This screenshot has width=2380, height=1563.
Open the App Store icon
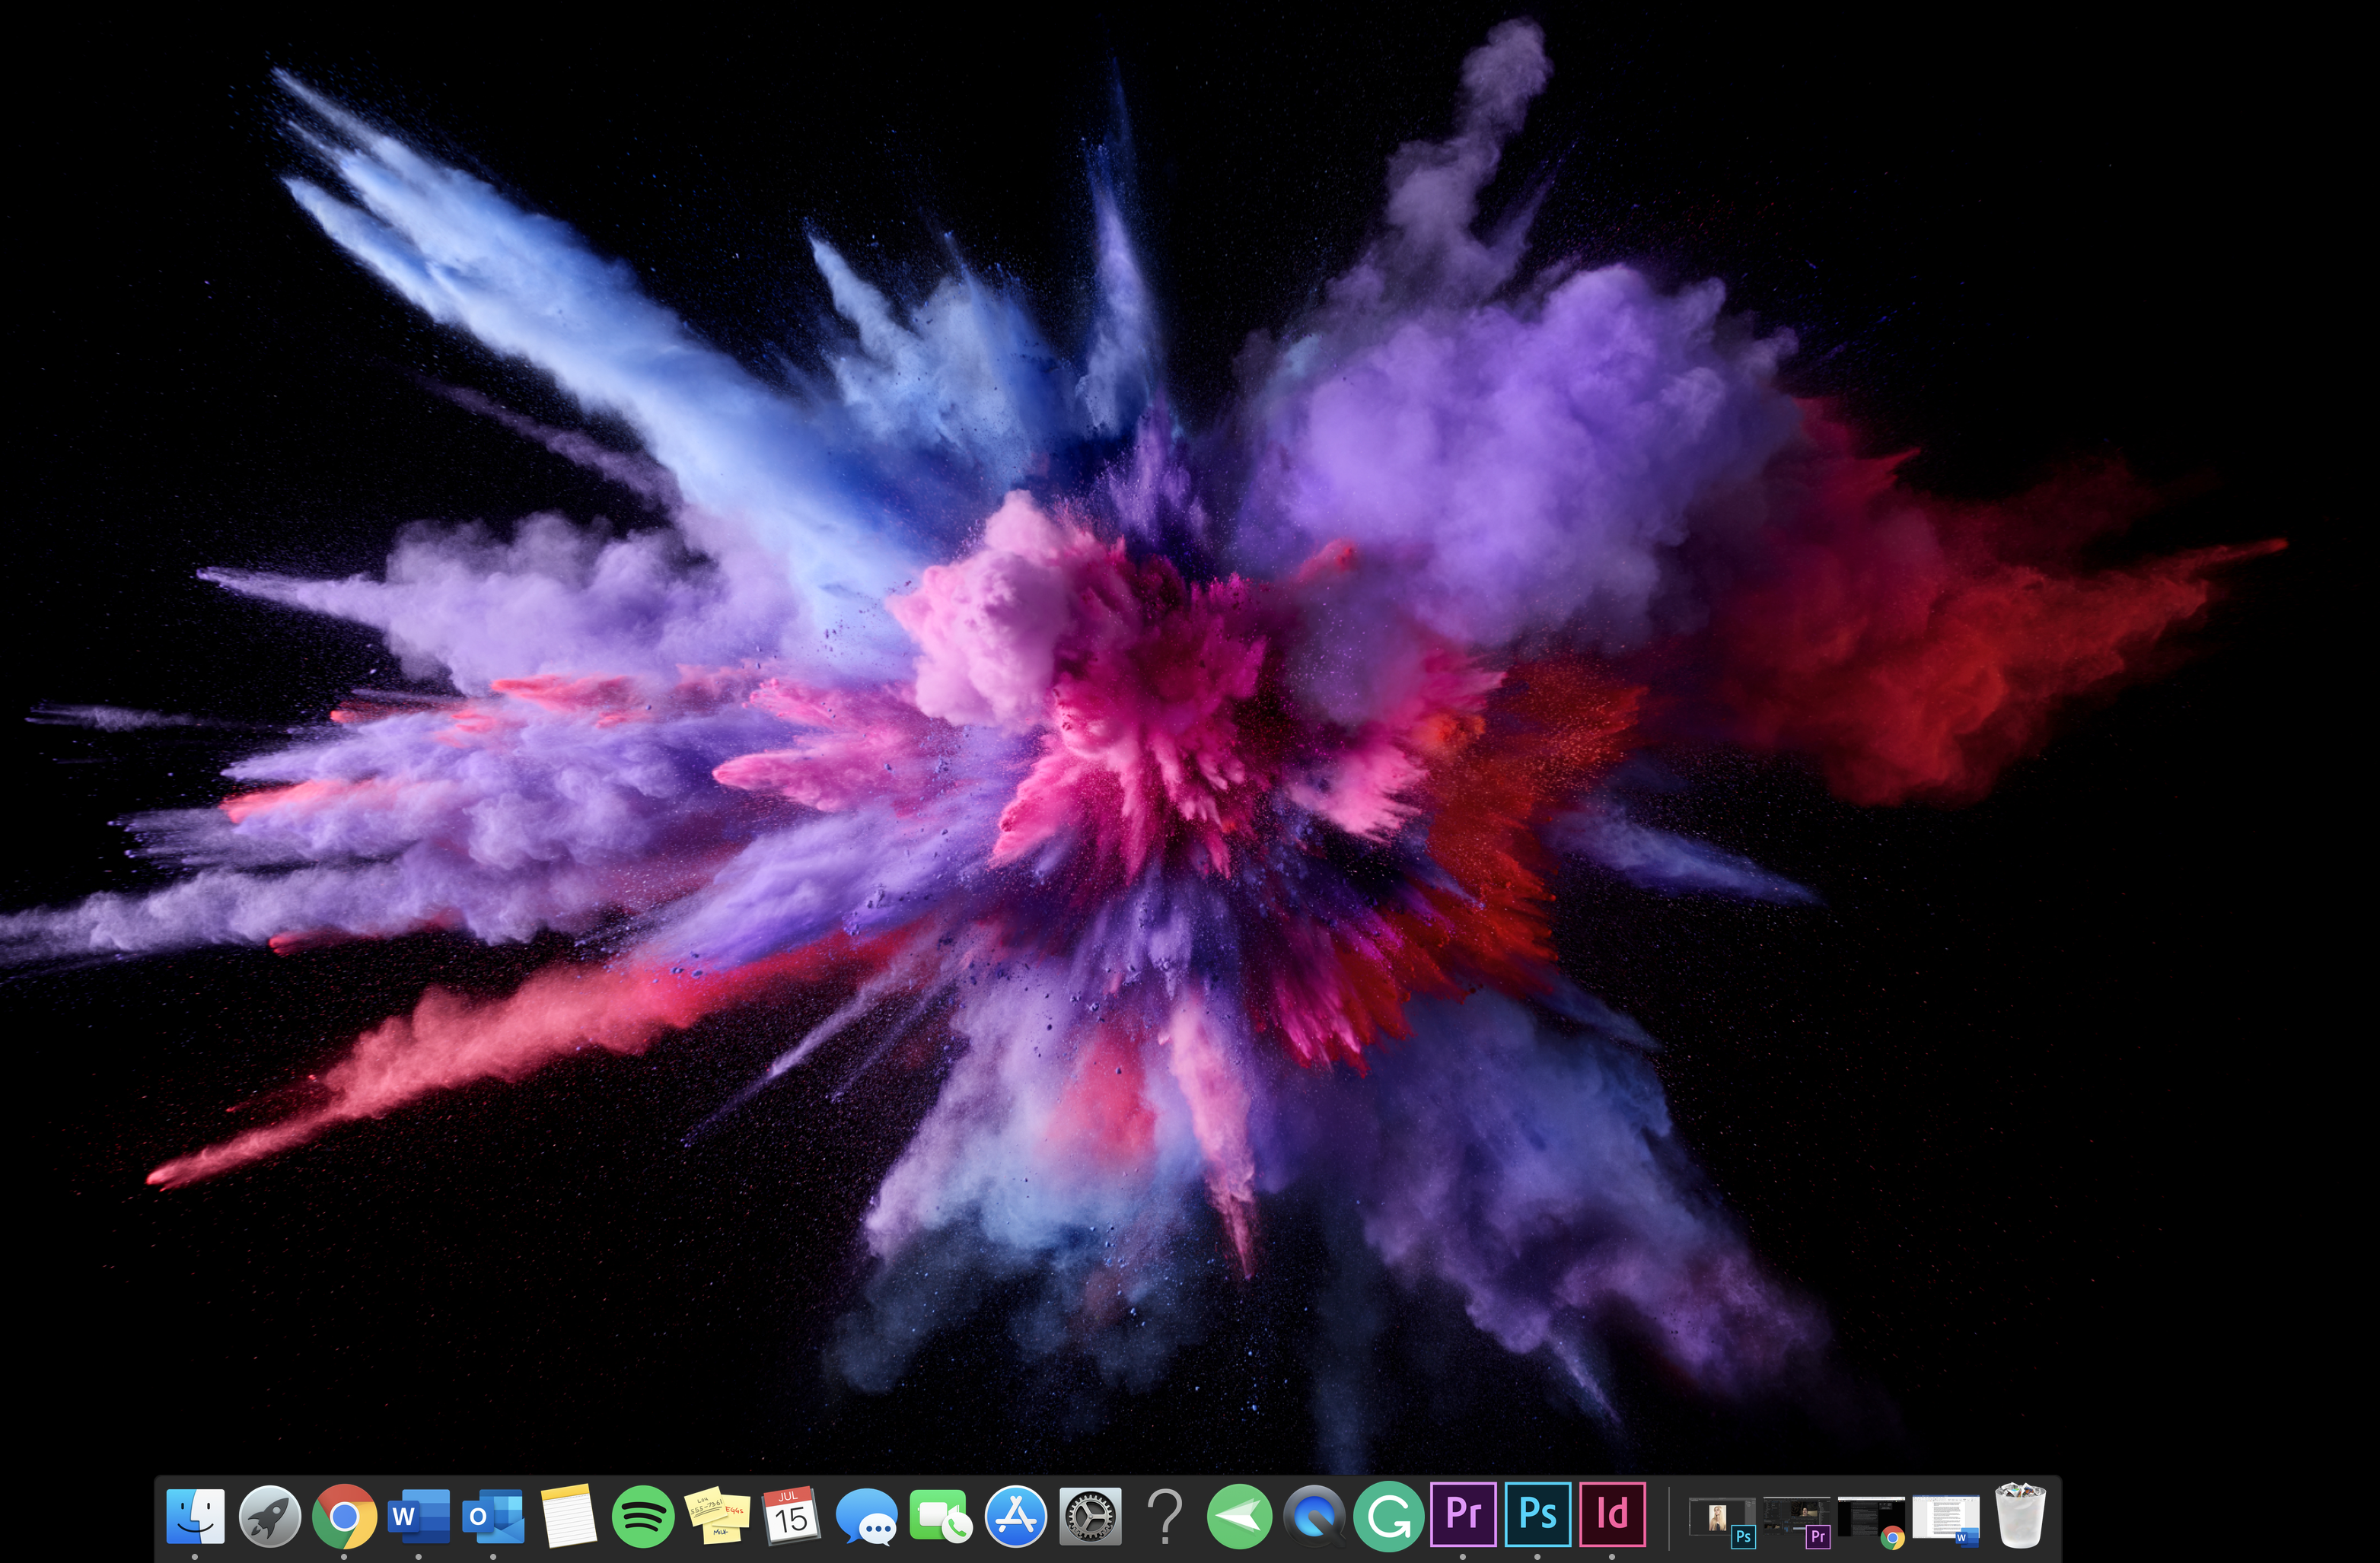pyautogui.click(x=1015, y=1516)
